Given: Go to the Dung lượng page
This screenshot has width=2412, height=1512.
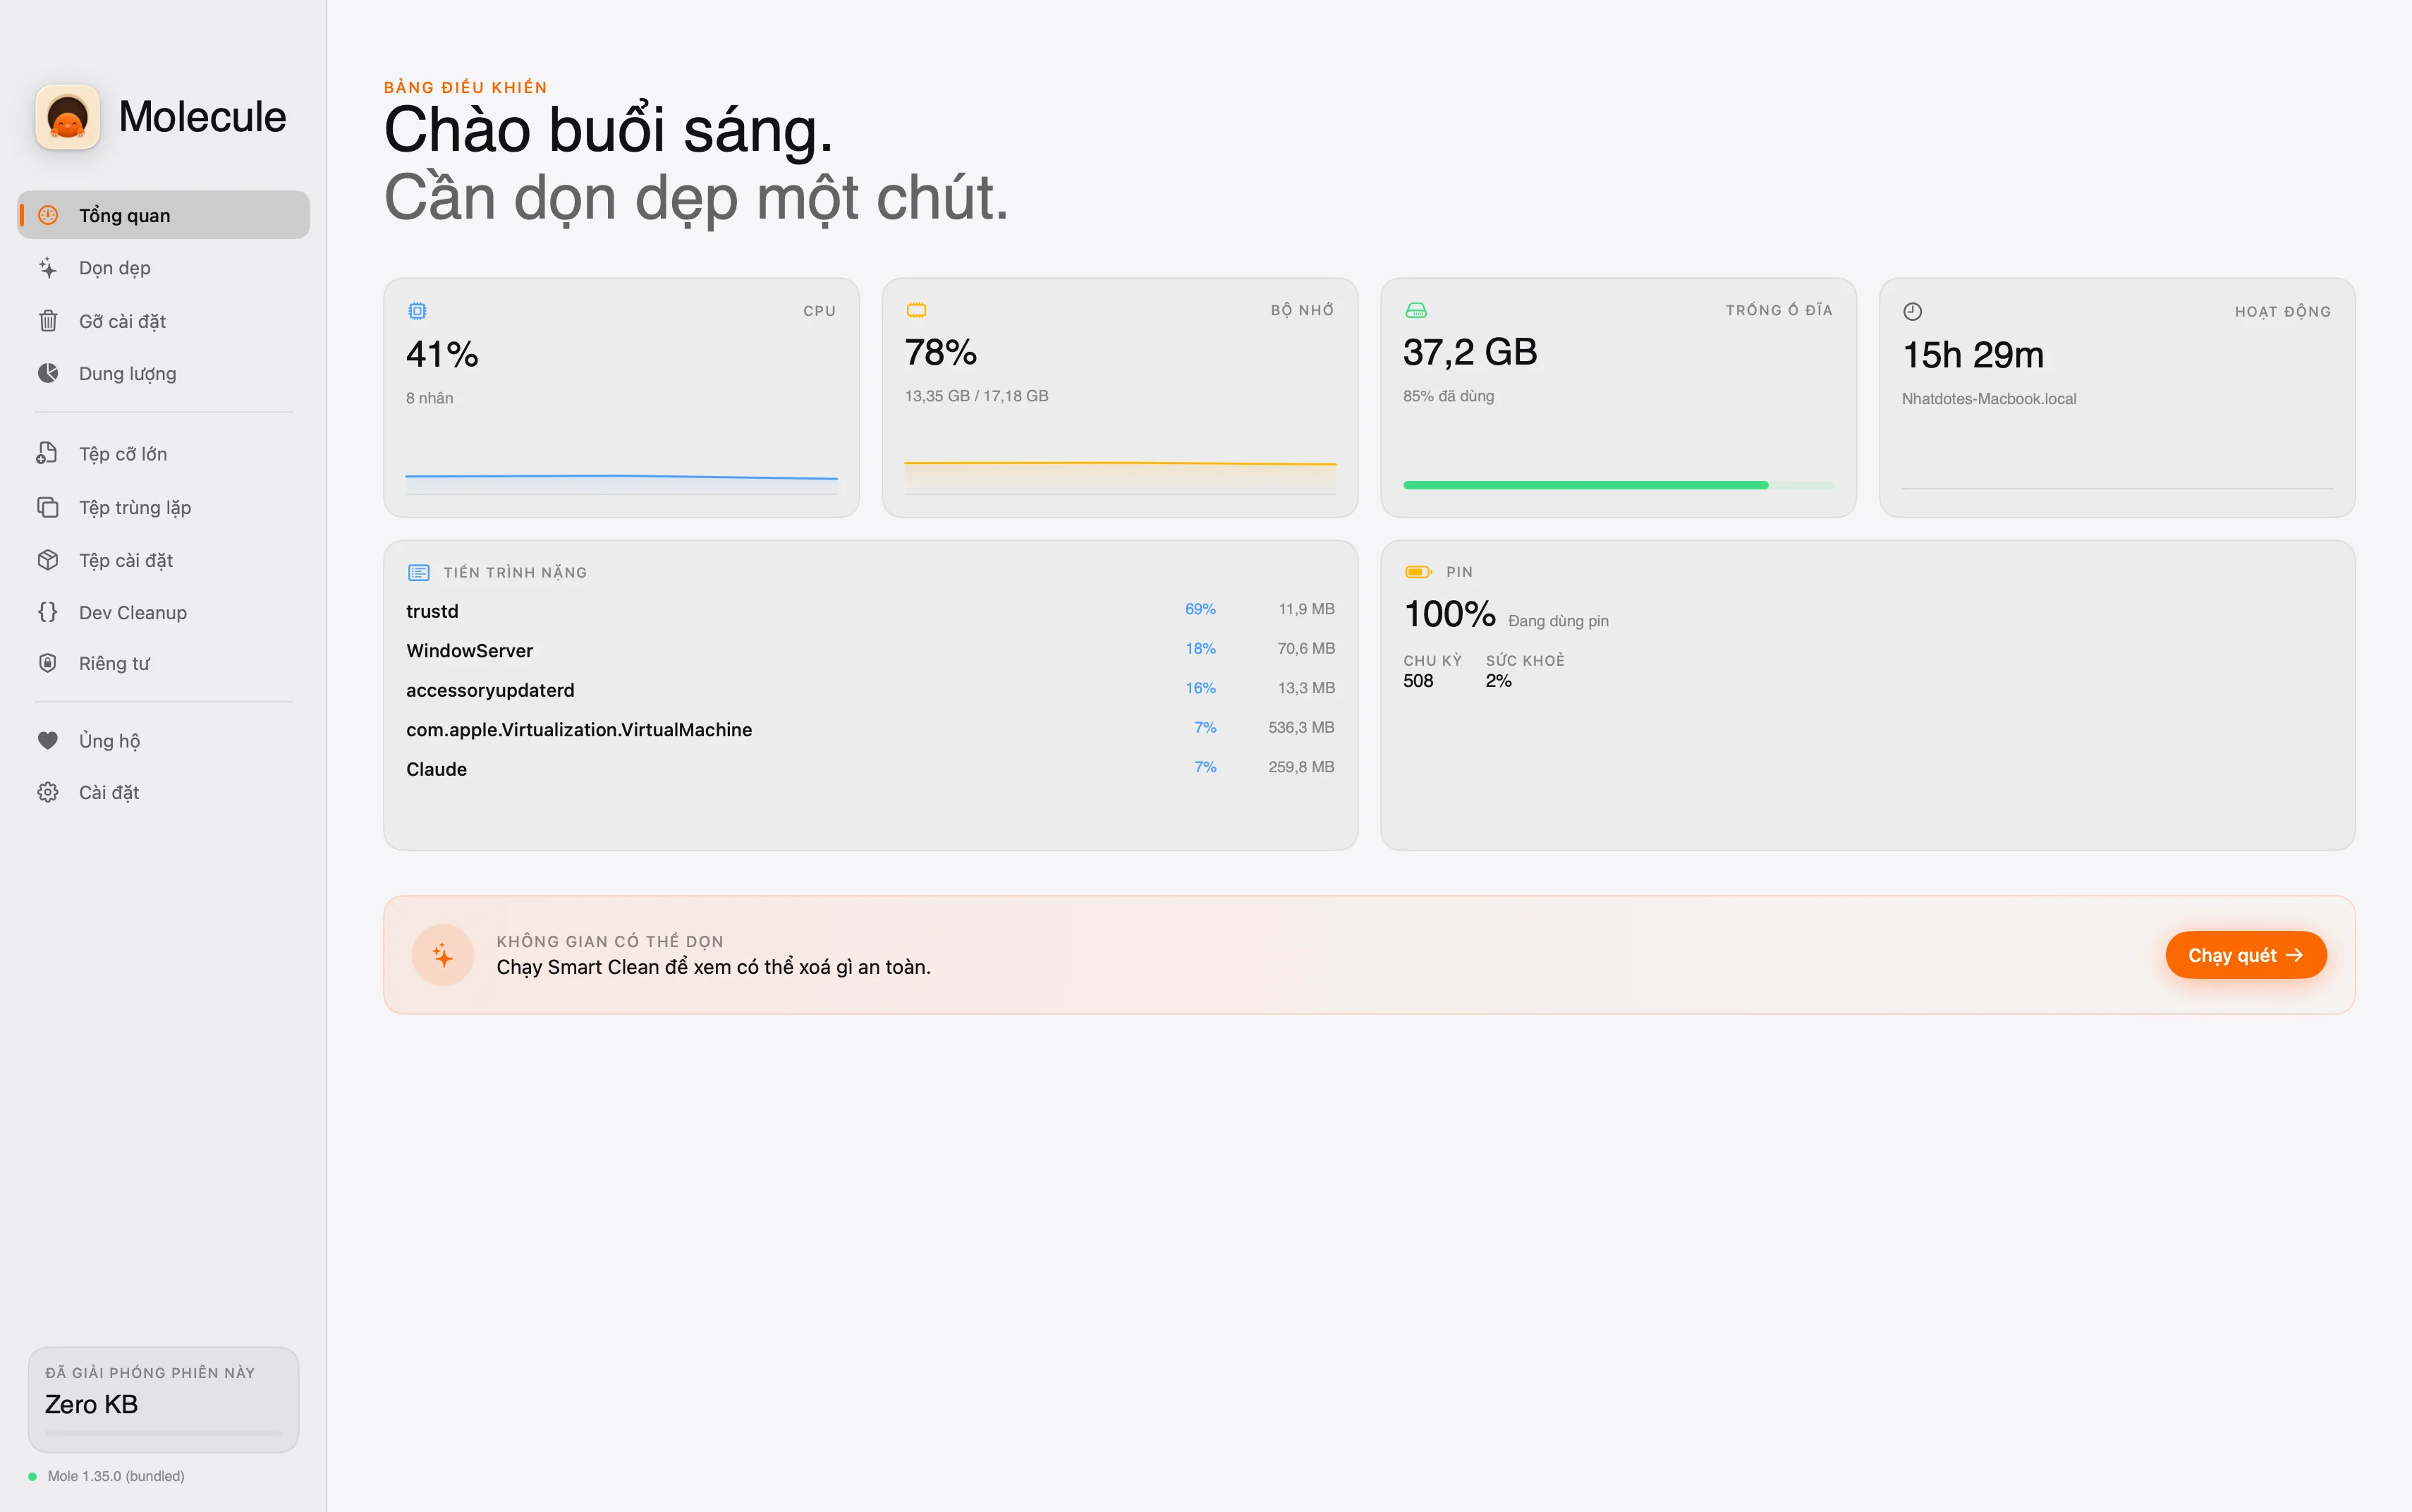Looking at the screenshot, I should tap(127, 373).
